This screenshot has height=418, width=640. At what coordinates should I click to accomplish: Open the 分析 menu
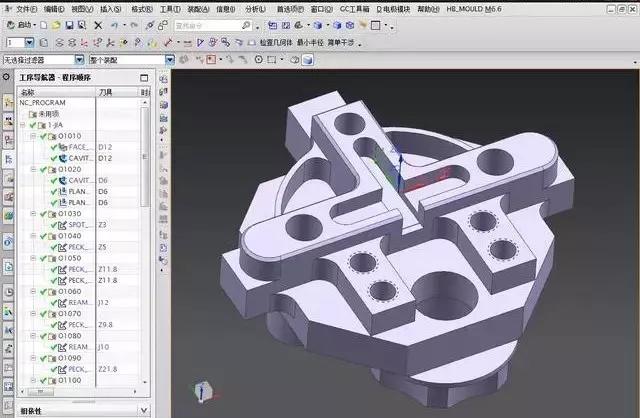point(255,9)
